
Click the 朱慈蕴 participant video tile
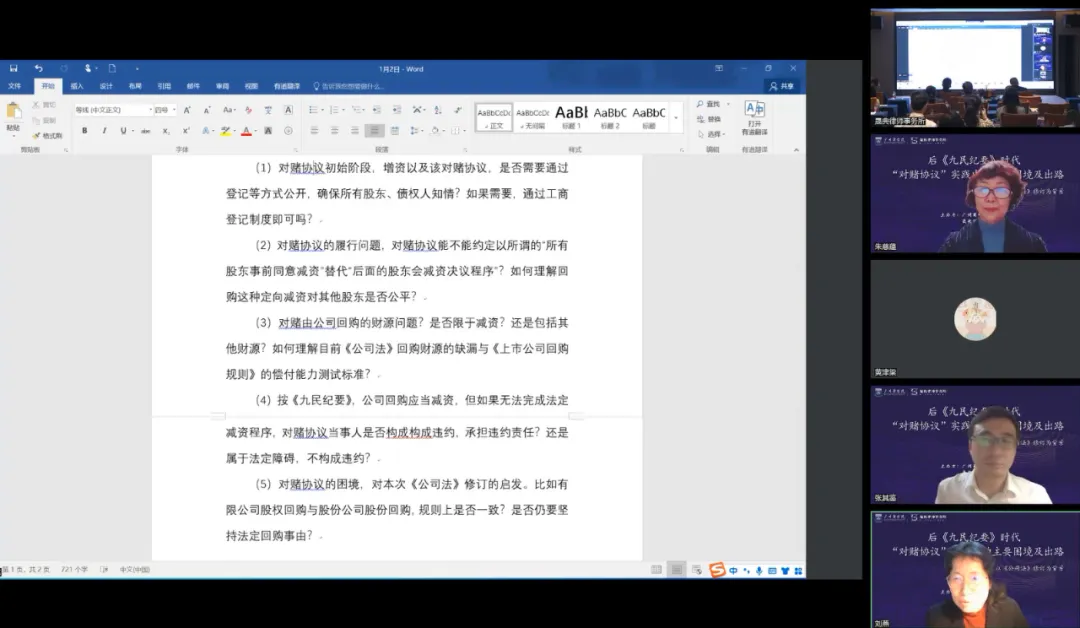point(975,193)
